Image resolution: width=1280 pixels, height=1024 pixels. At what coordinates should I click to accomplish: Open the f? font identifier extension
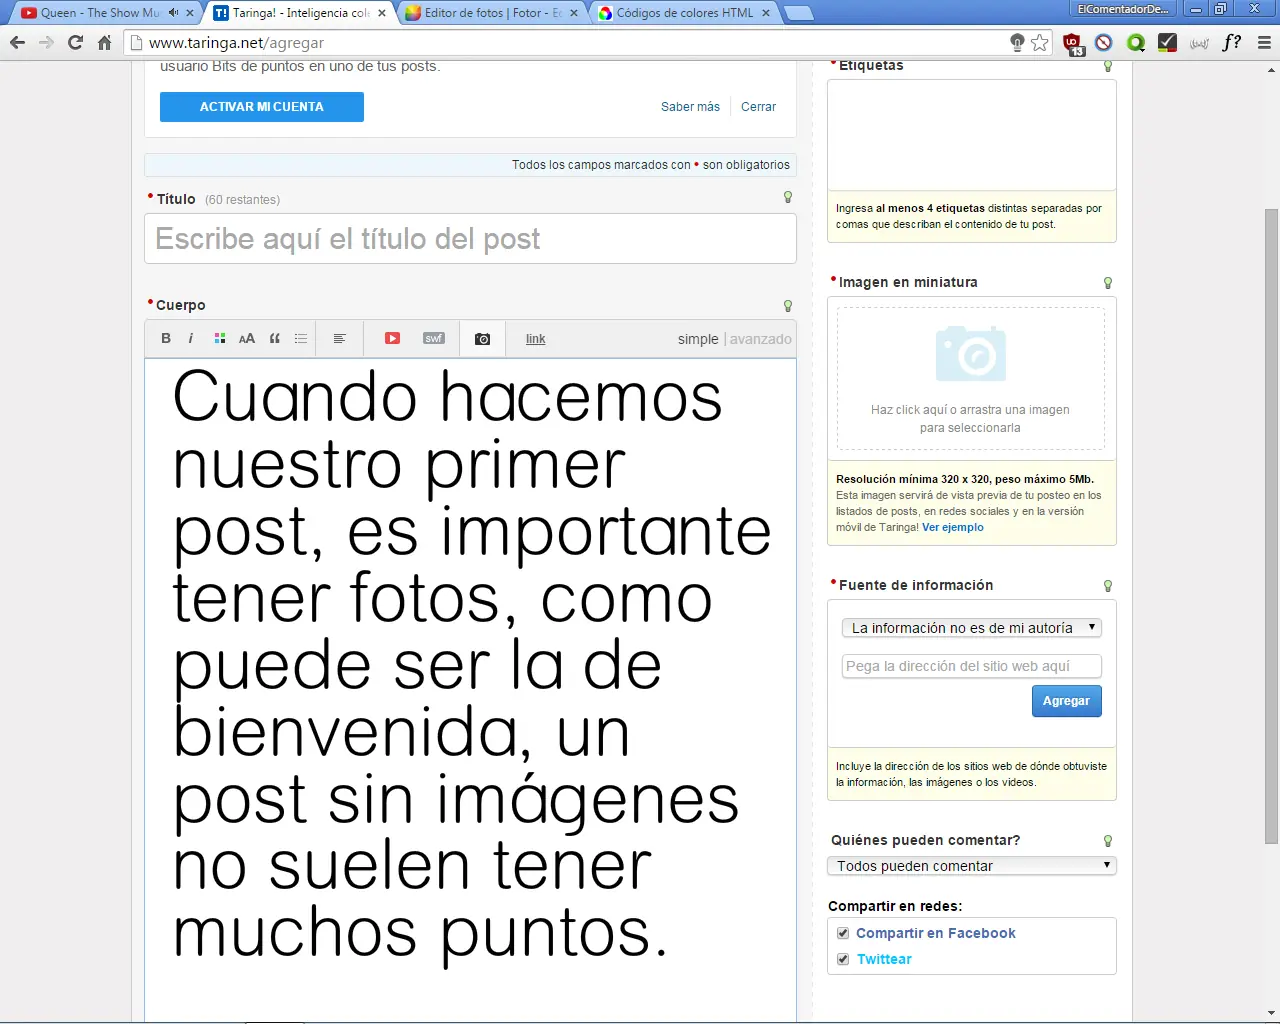click(1232, 42)
